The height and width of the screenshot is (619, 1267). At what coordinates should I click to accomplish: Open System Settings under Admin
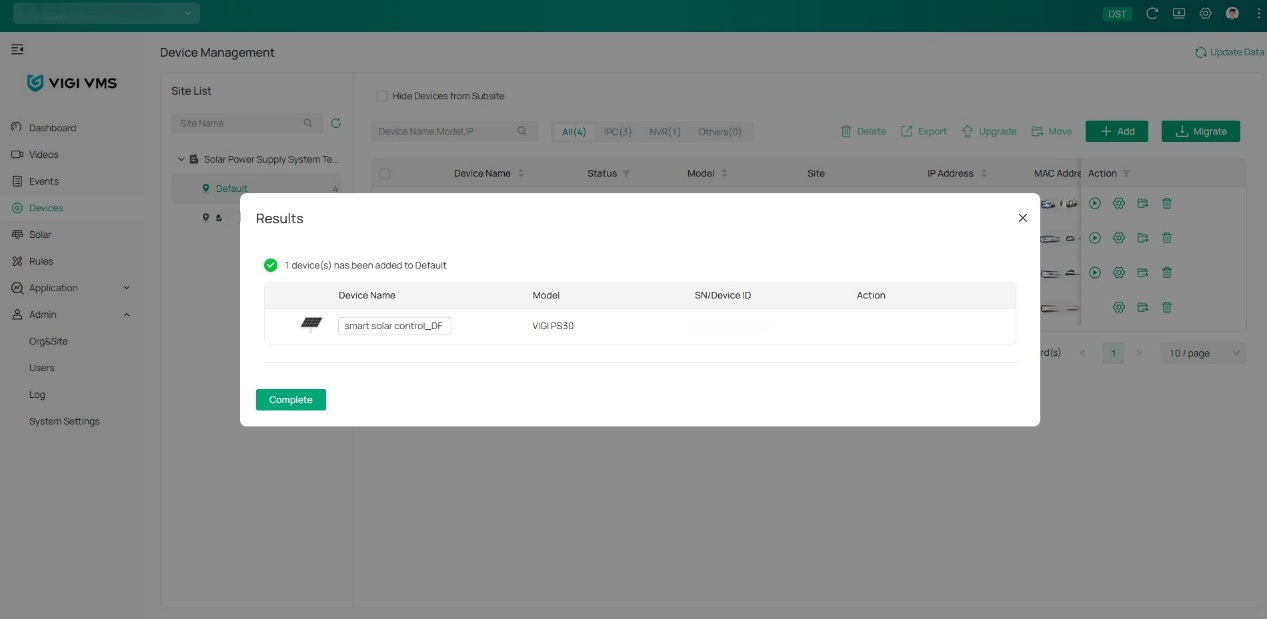[x=64, y=421]
